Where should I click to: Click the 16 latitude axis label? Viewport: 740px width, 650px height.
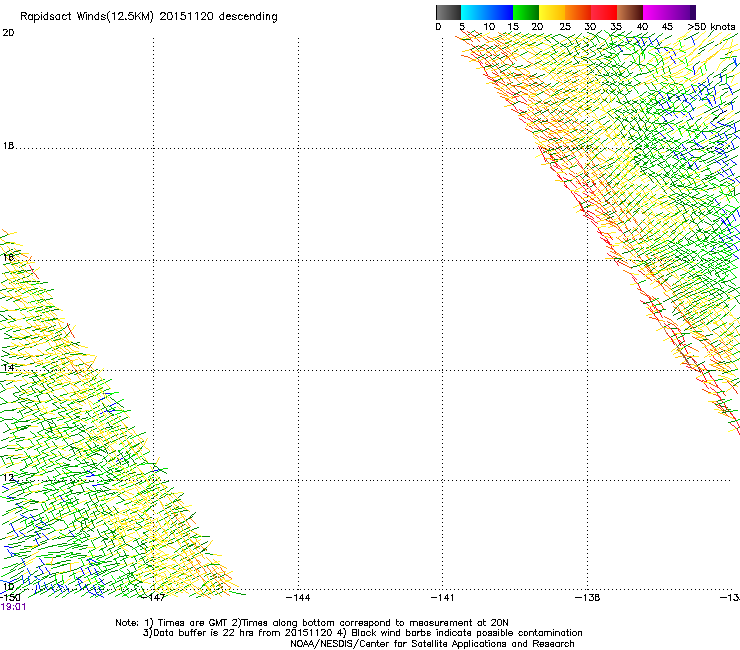pos(8,257)
